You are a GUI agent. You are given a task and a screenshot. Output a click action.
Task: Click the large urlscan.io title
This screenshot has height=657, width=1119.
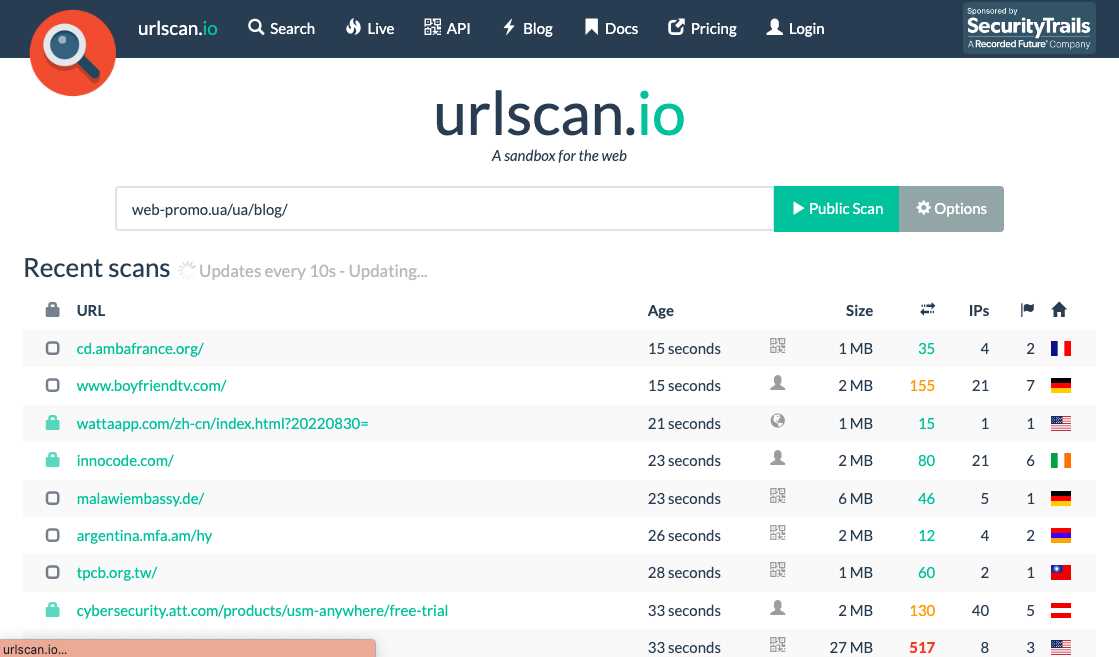(560, 114)
